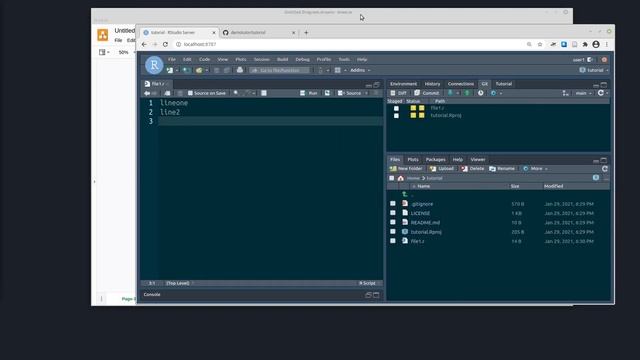Screen dimensions: 640x360
Task: Click the Git gear more icon
Action: pyautogui.click(x=493, y=93)
